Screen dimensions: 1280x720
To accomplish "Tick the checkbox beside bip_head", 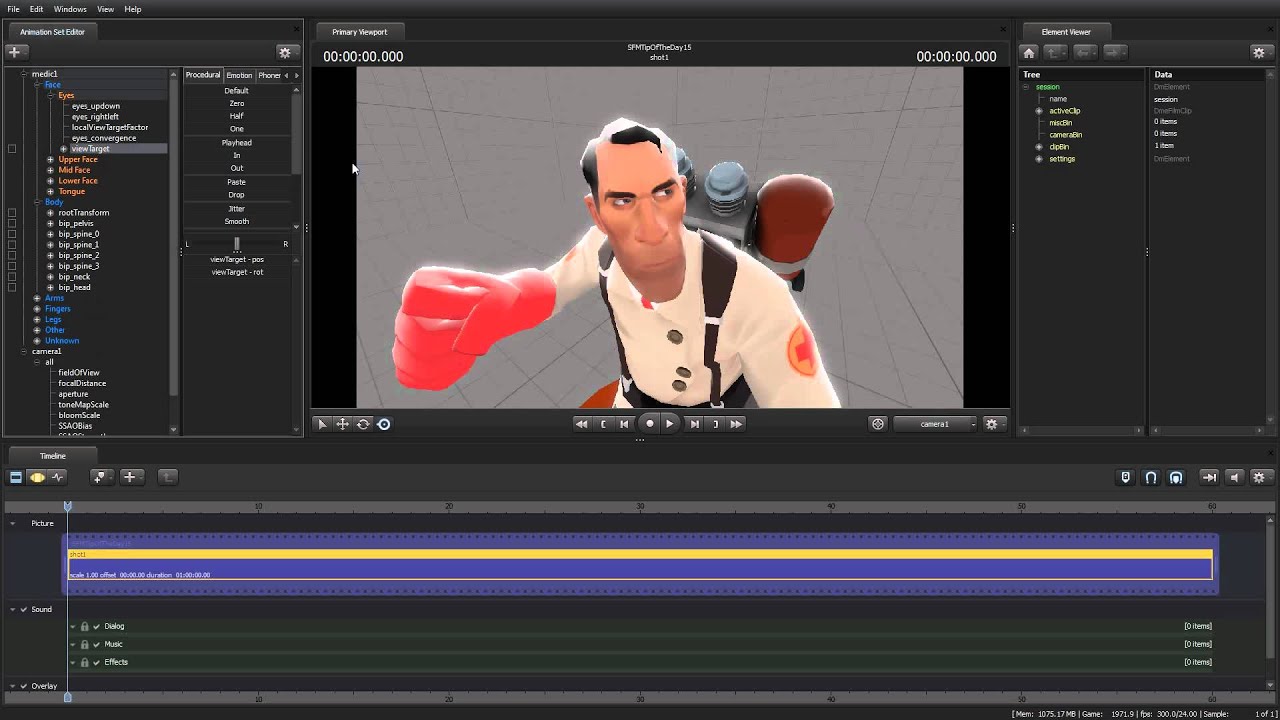I will [x=12, y=288].
